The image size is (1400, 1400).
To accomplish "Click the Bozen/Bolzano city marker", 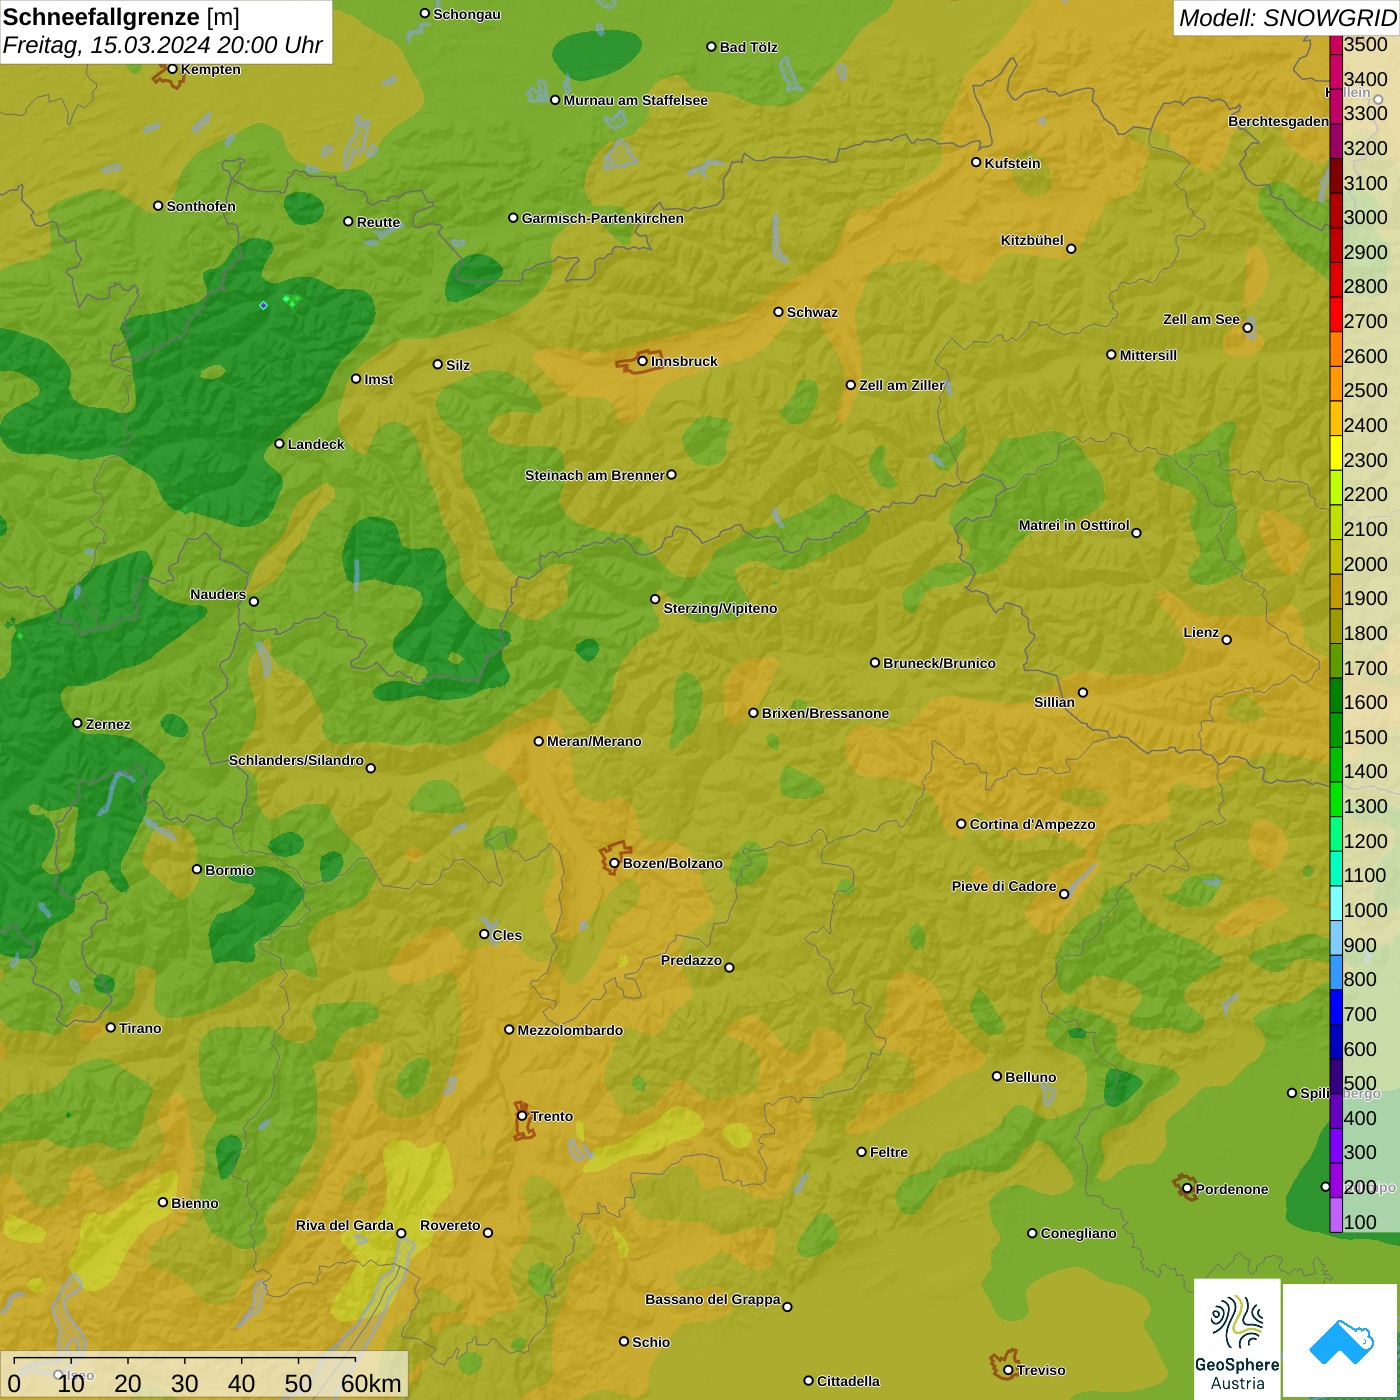I will point(614,863).
